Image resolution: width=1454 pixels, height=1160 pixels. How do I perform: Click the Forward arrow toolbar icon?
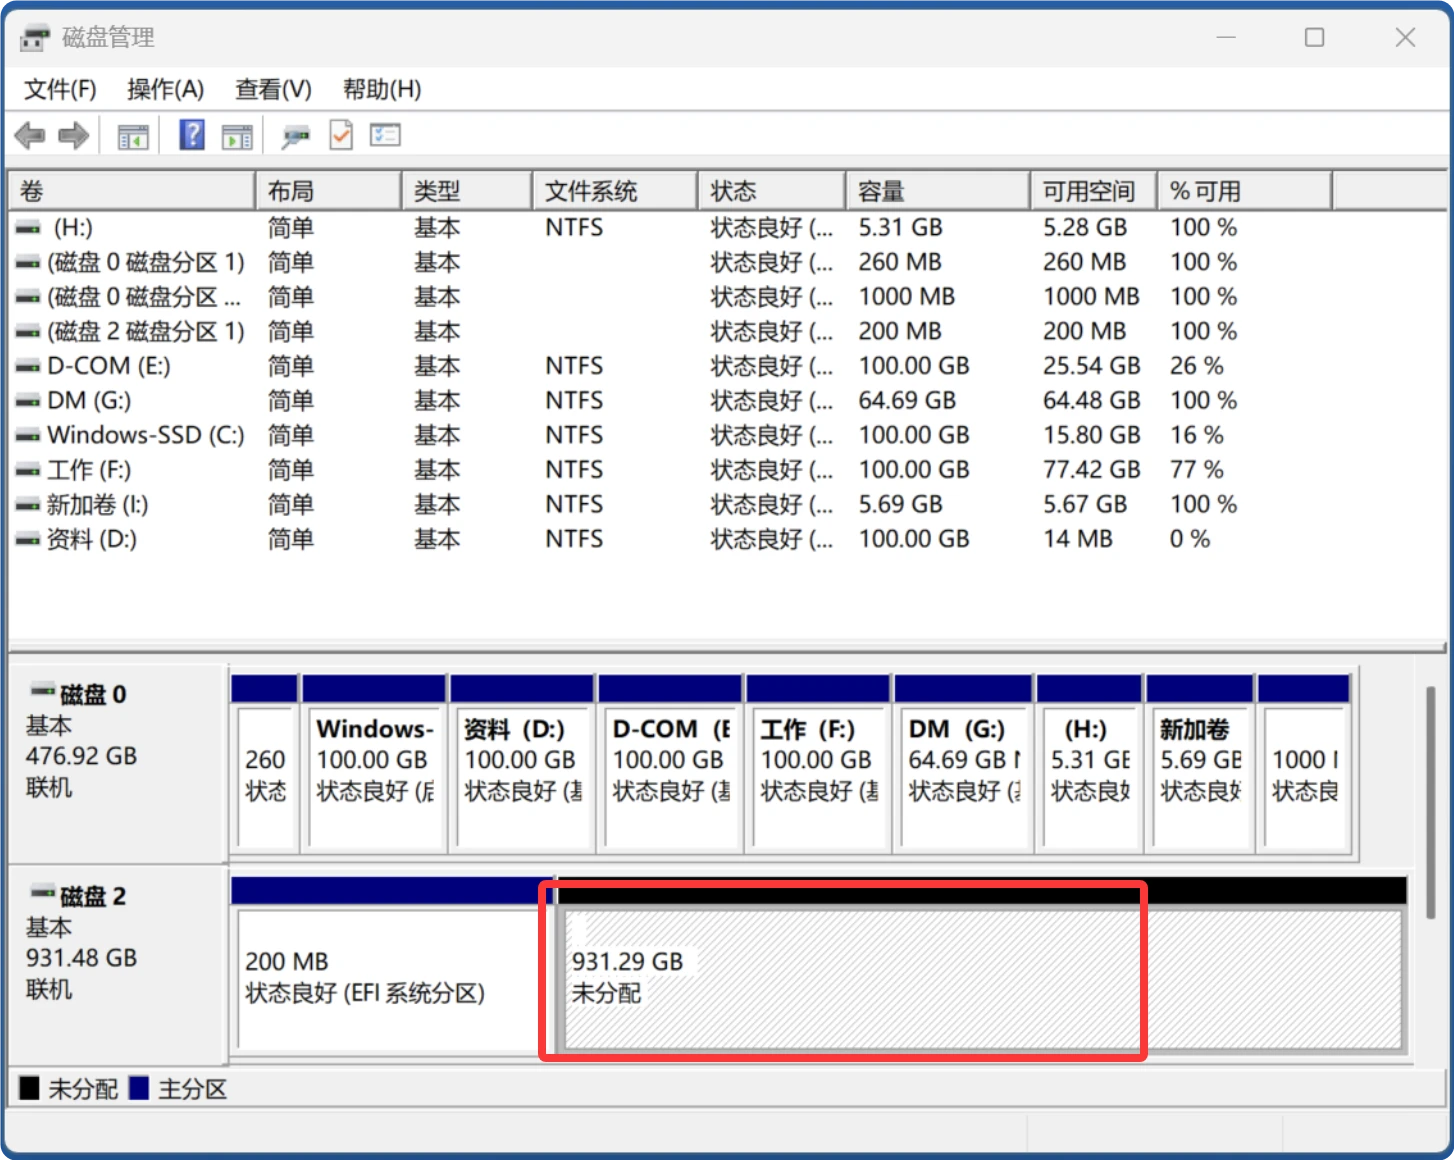[74, 135]
